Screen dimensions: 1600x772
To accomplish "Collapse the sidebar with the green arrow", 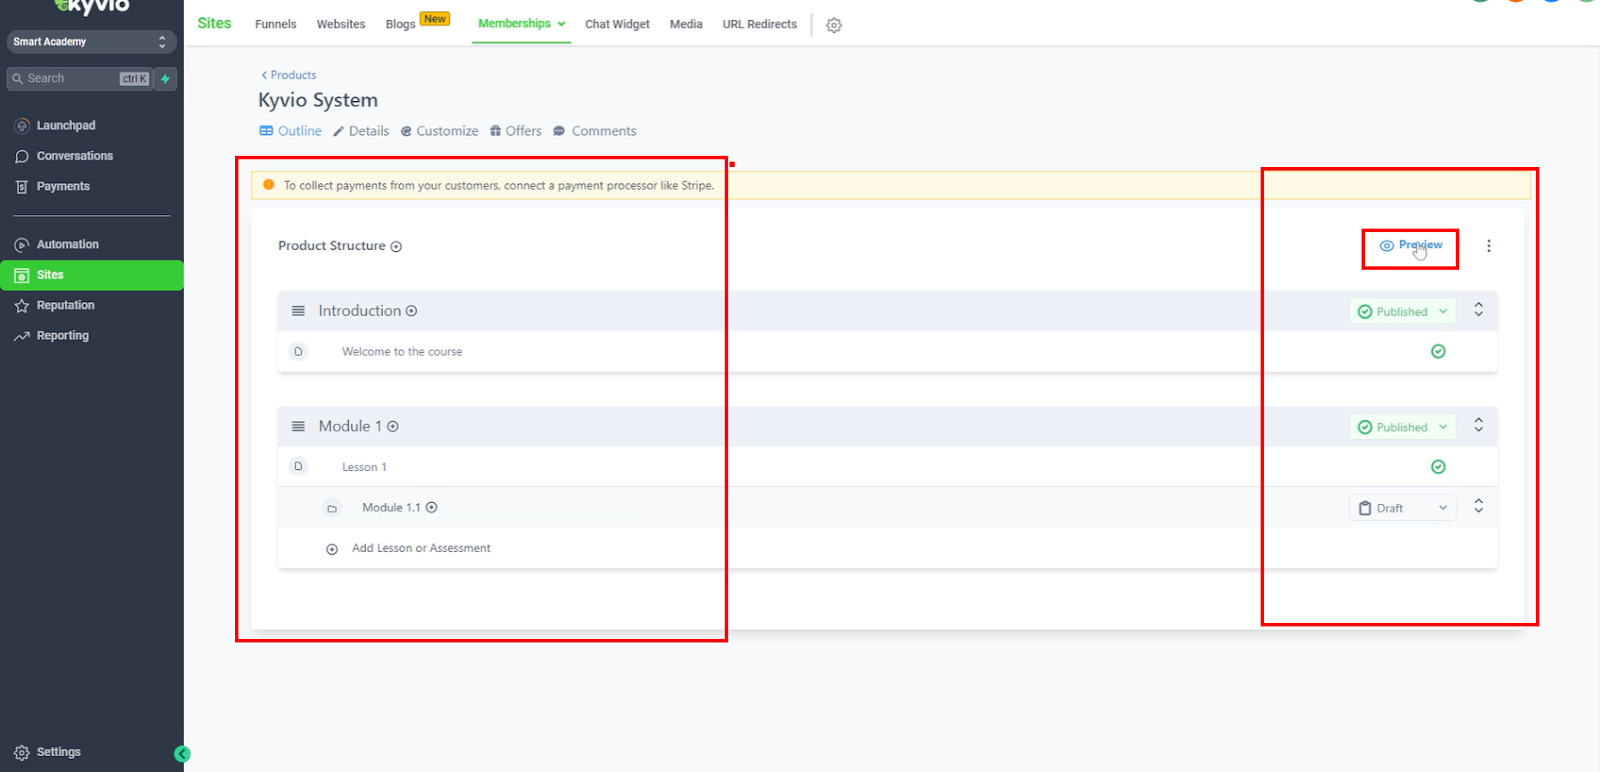I will coord(182,754).
